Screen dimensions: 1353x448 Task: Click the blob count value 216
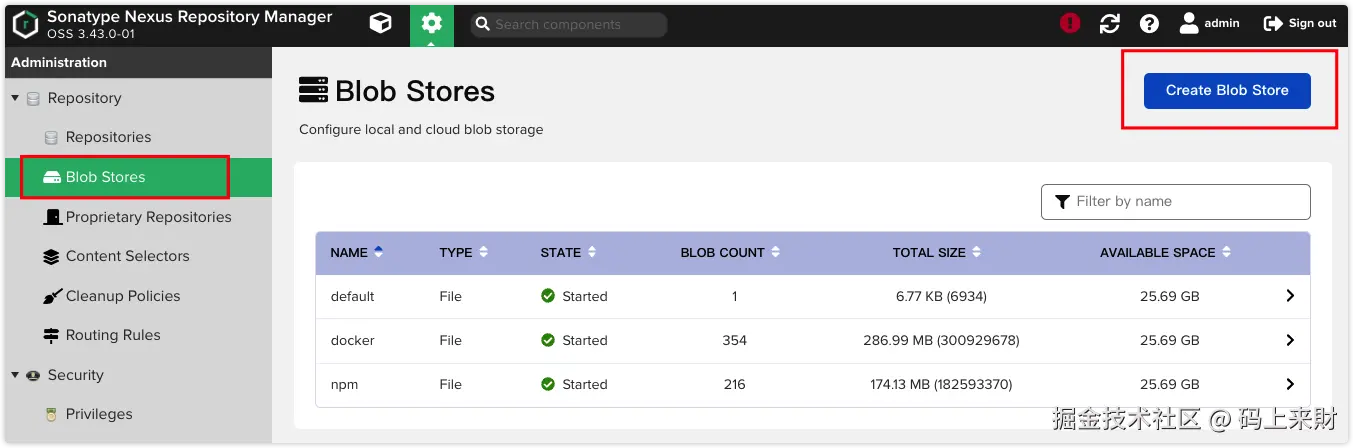734,384
